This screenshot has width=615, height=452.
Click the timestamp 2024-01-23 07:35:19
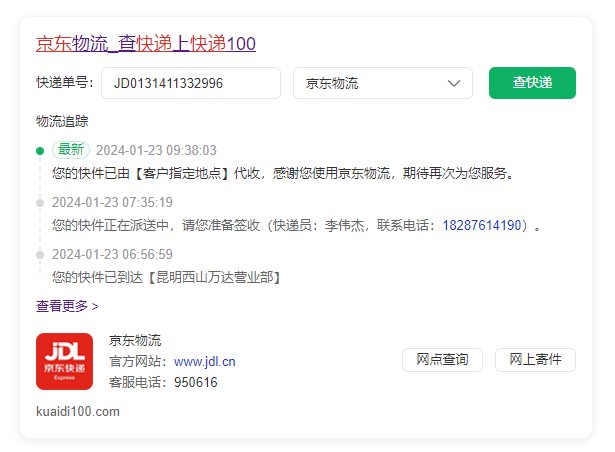click(112, 202)
